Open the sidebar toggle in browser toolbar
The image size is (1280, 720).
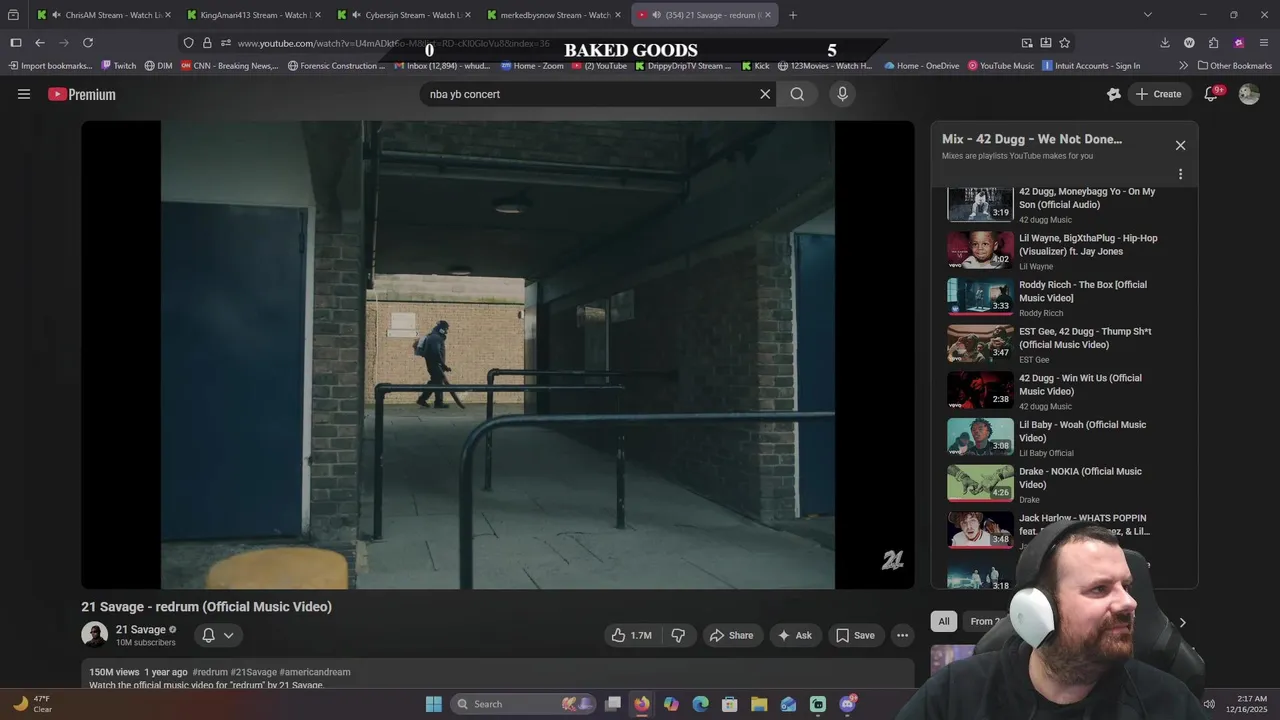point(15,43)
